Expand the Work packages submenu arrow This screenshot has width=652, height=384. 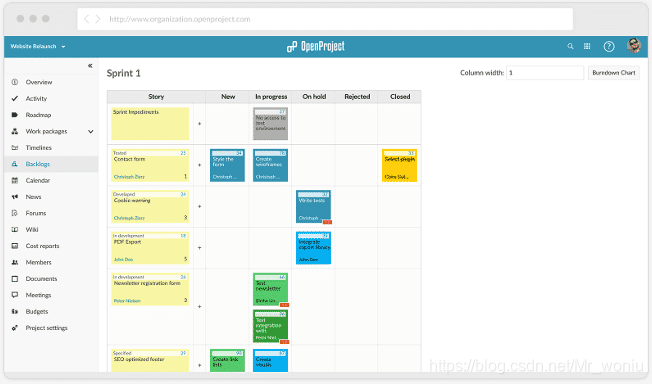(91, 131)
